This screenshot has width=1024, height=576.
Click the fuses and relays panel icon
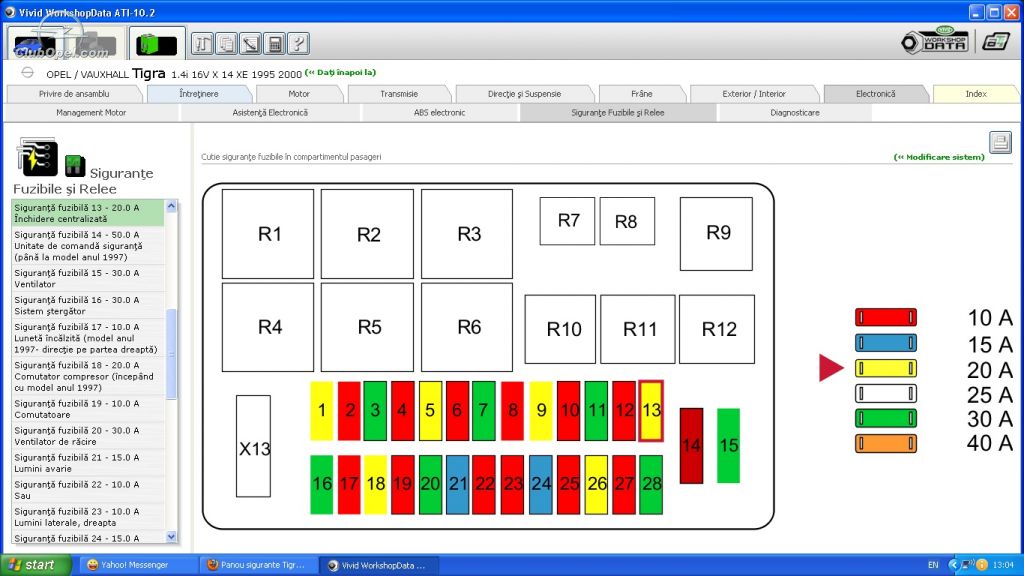[37, 157]
